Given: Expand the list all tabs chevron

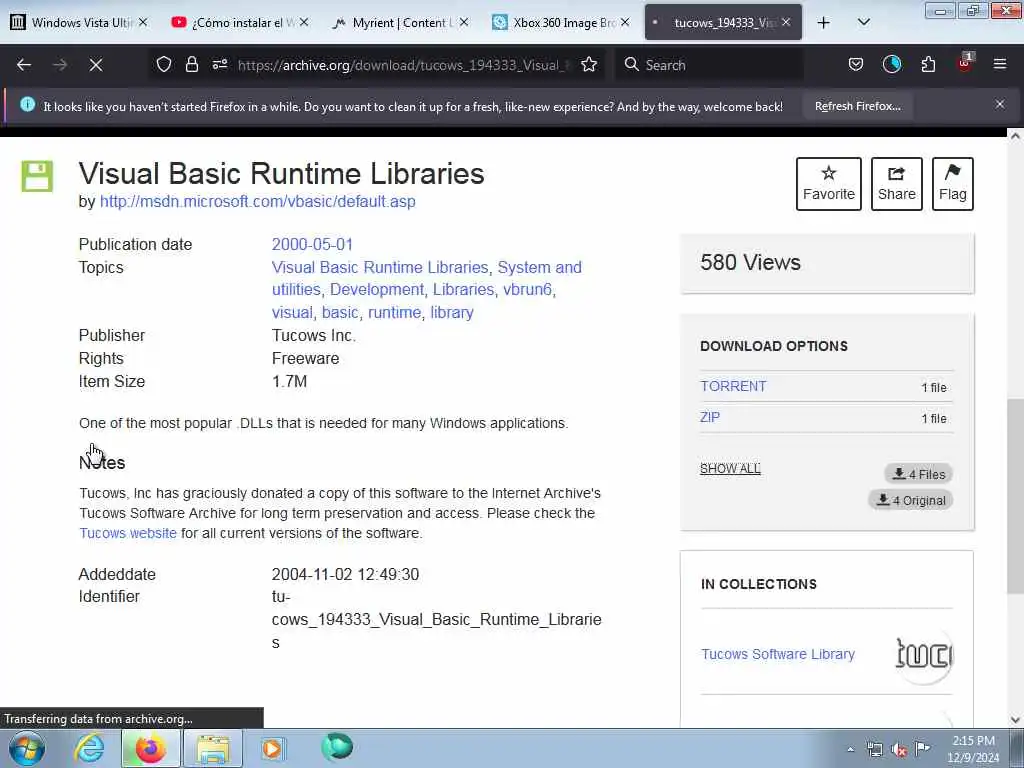Looking at the screenshot, I should (863, 23).
